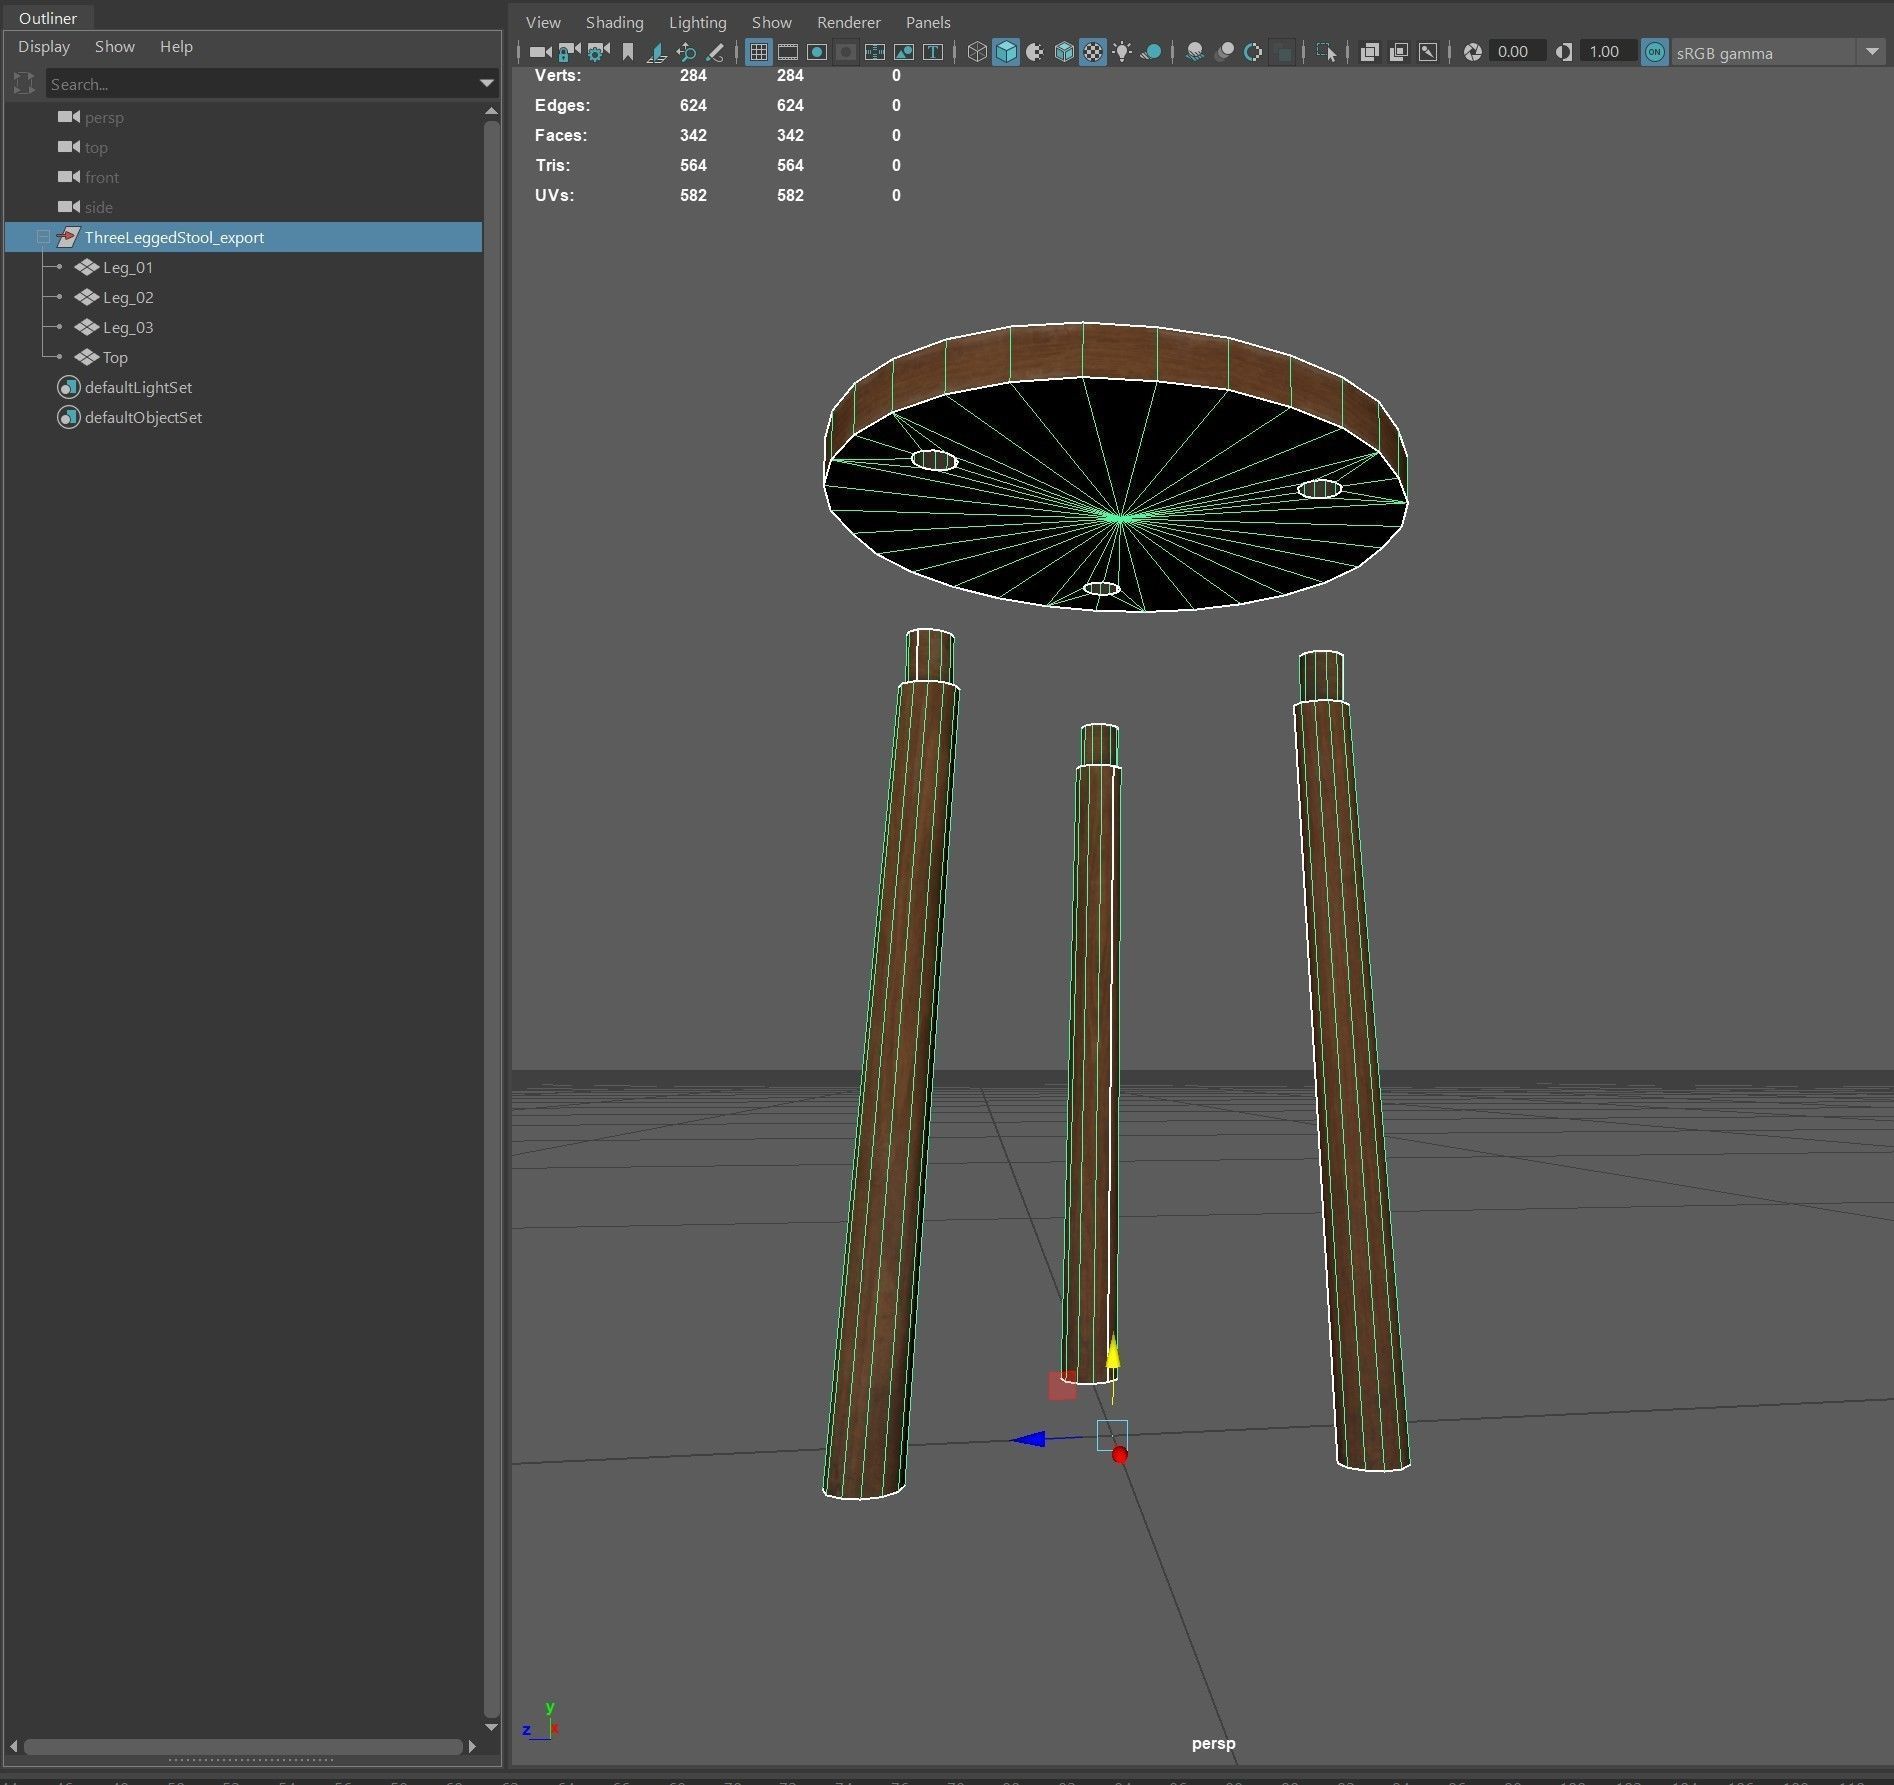Image resolution: width=1894 pixels, height=1785 pixels.
Task: Click the Image Plane icon
Action: (656, 52)
